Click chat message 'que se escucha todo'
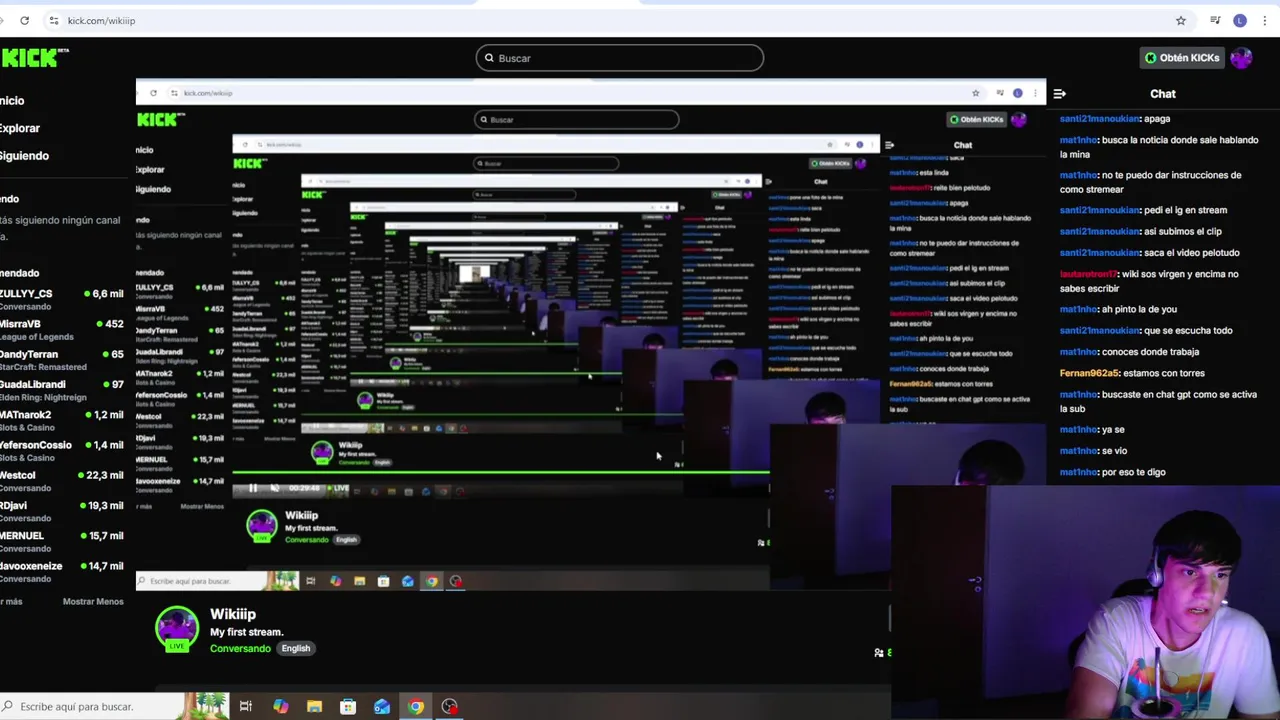1280x720 pixels. pos(1188,331)
